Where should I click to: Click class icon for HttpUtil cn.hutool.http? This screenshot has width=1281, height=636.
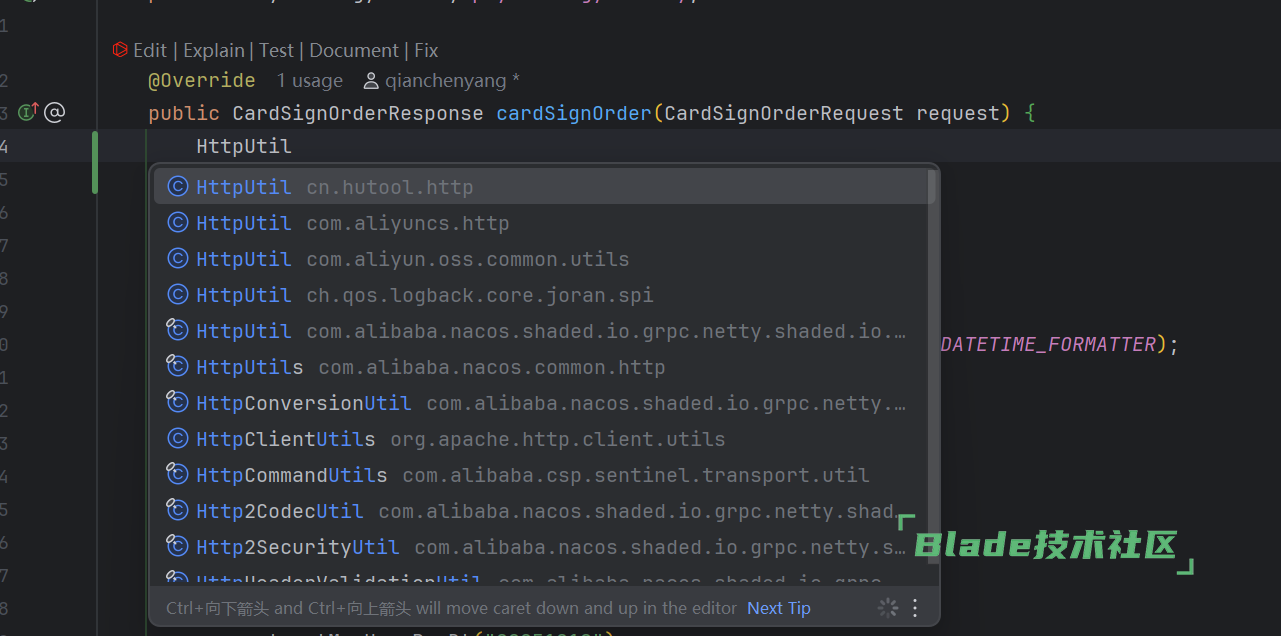178,187
